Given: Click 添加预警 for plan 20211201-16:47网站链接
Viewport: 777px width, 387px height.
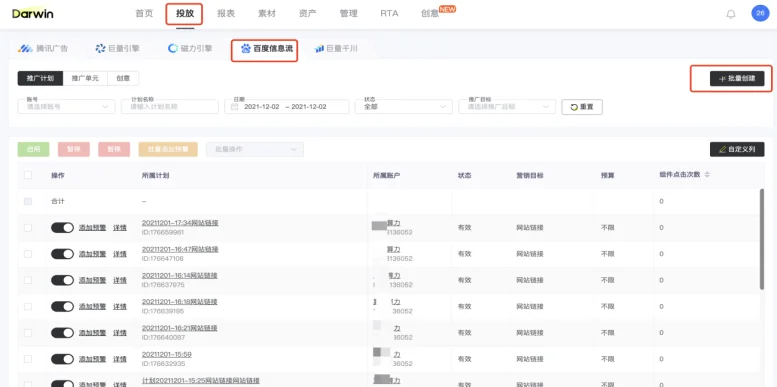Looking at the screenshot, I should (93, 254).
